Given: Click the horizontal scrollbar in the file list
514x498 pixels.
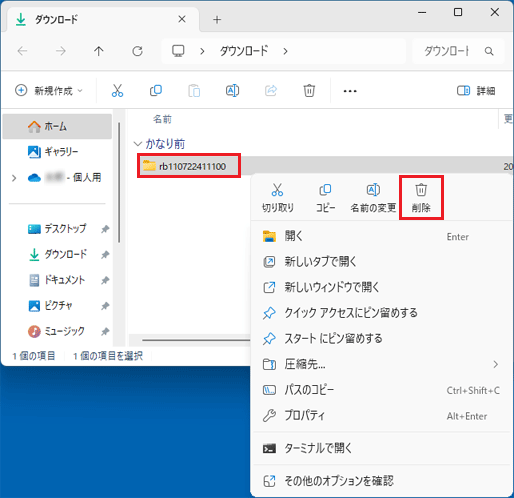Looking at the screenshot, I should [x=196, y=340].
